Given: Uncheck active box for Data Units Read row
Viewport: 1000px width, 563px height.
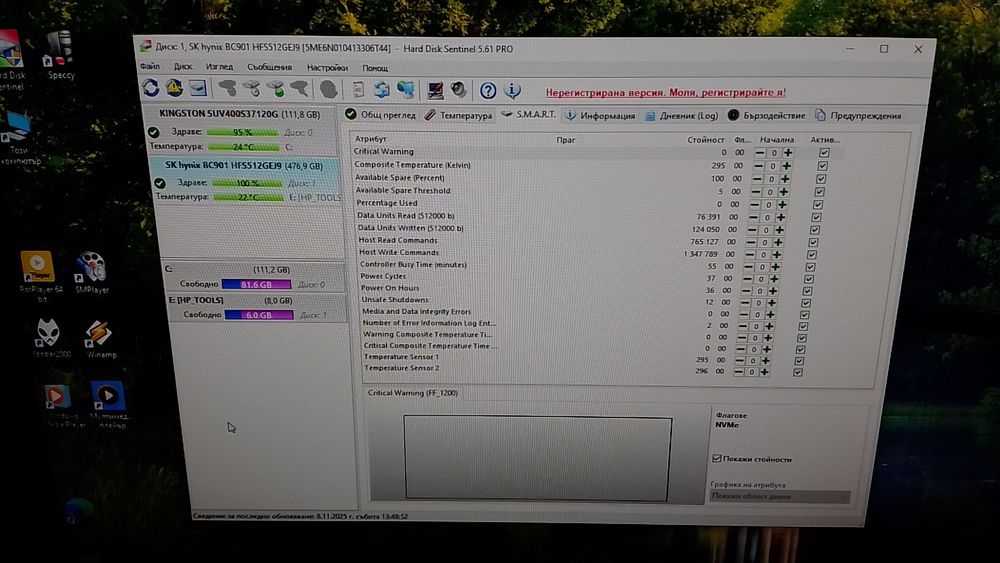Looking at the screenshot, I should [816, 217].
